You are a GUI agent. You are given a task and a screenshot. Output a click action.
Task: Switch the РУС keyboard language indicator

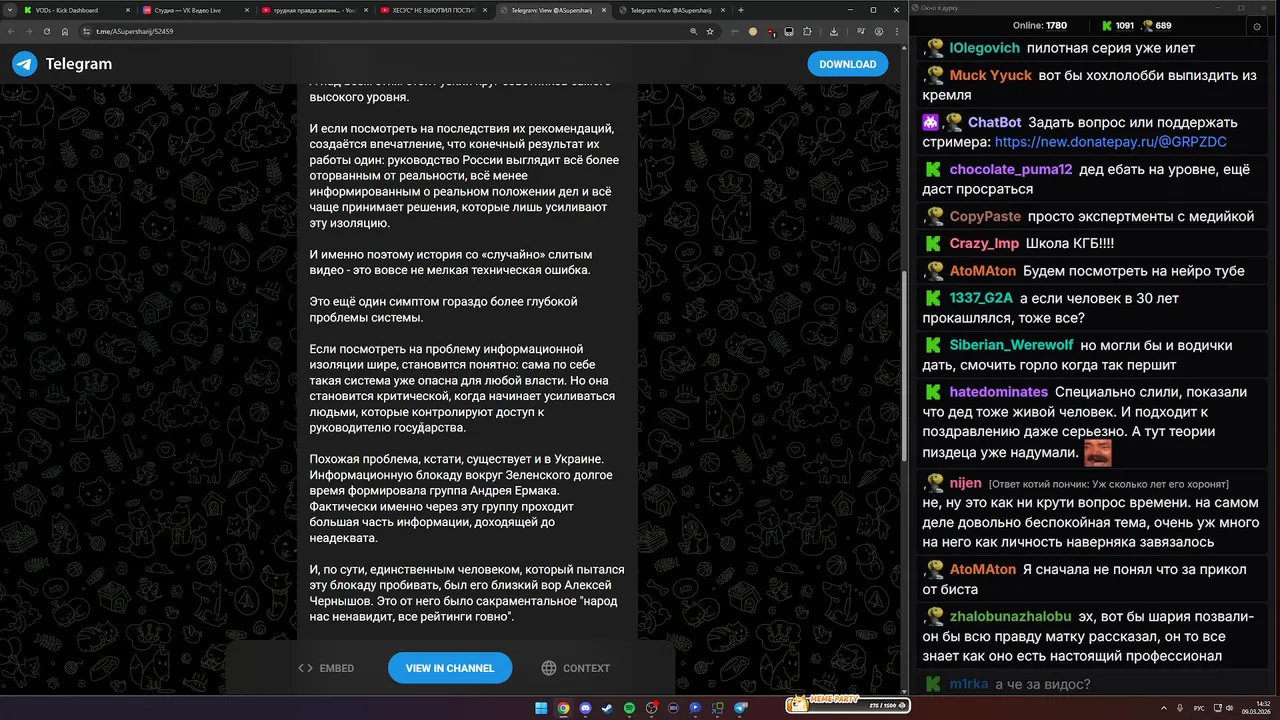[1199, 708]
